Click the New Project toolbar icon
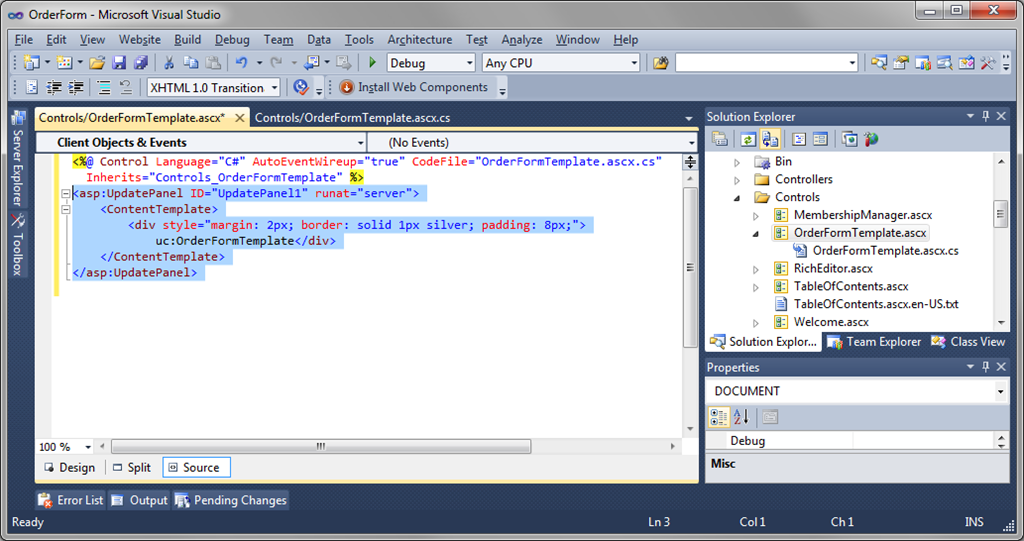Image resolution: width=1024 pixels, height=541 pixels. coord(31,63)
